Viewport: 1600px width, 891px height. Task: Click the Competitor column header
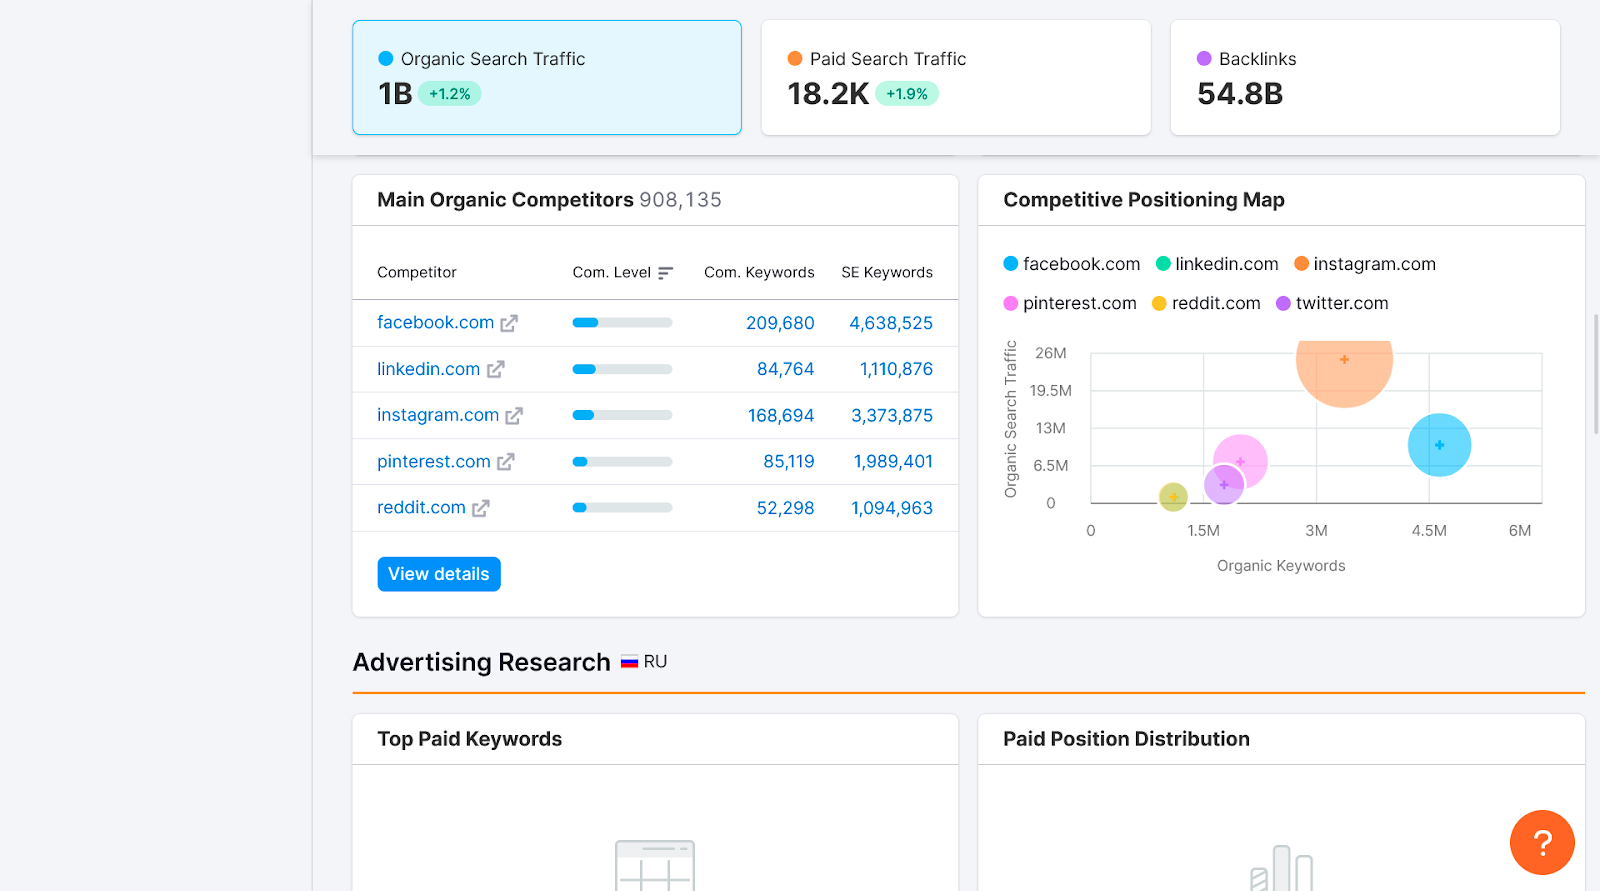pyautogui.click(x=417, y=272)
